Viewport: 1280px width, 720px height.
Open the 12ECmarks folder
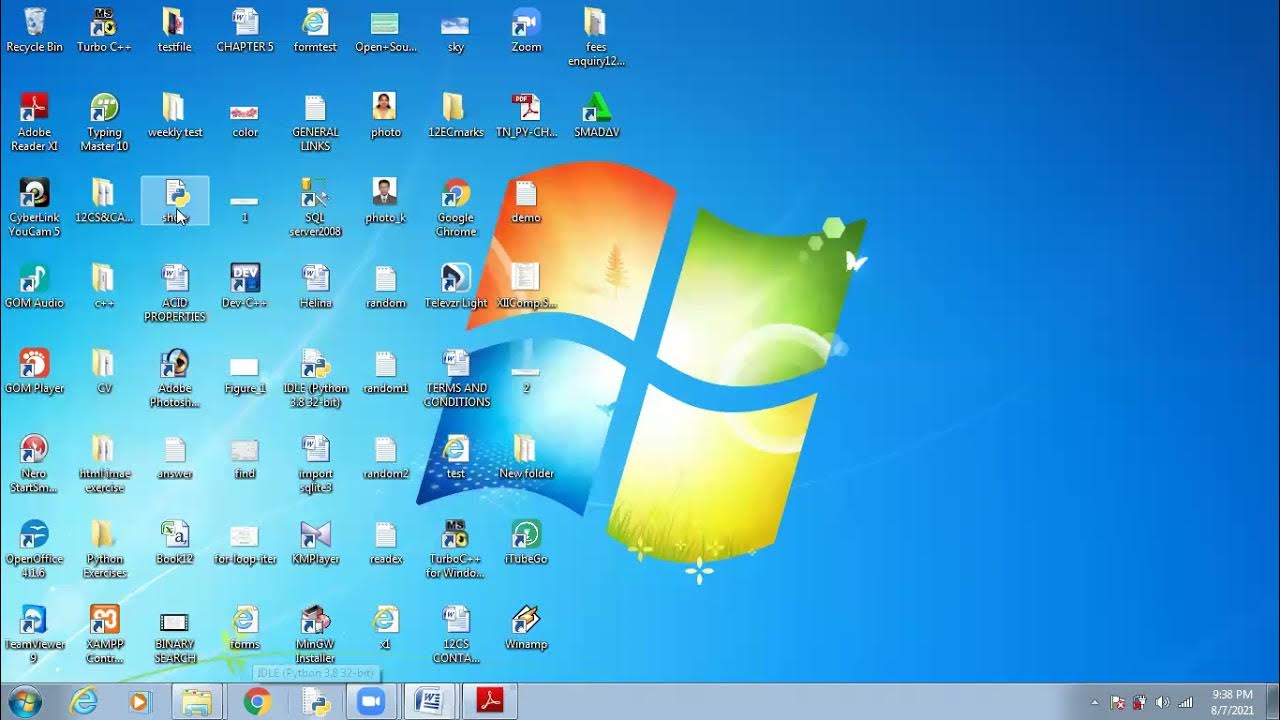(456, 115)
